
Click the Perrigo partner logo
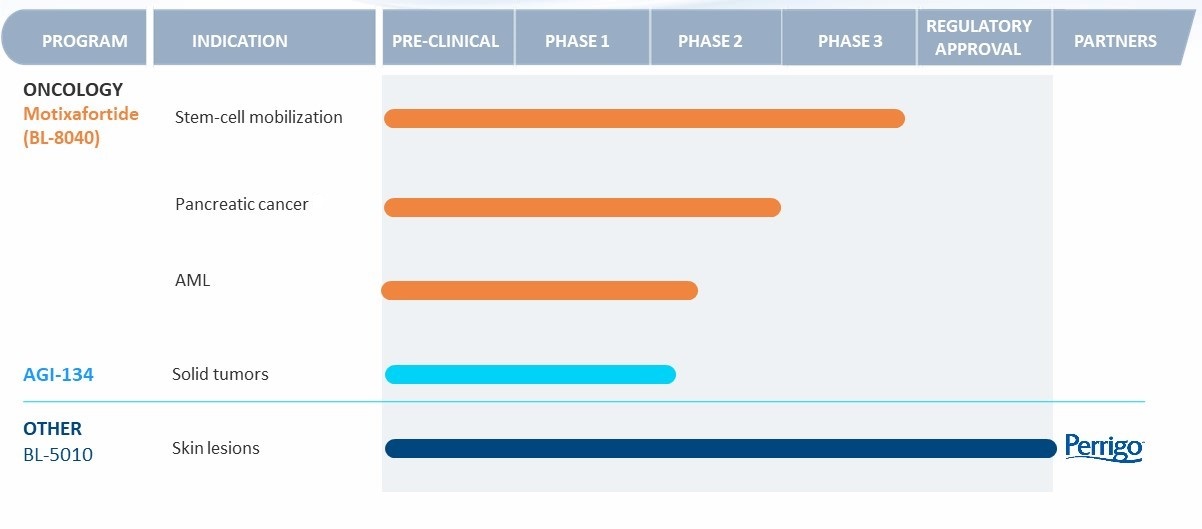tap(1103, 448)
